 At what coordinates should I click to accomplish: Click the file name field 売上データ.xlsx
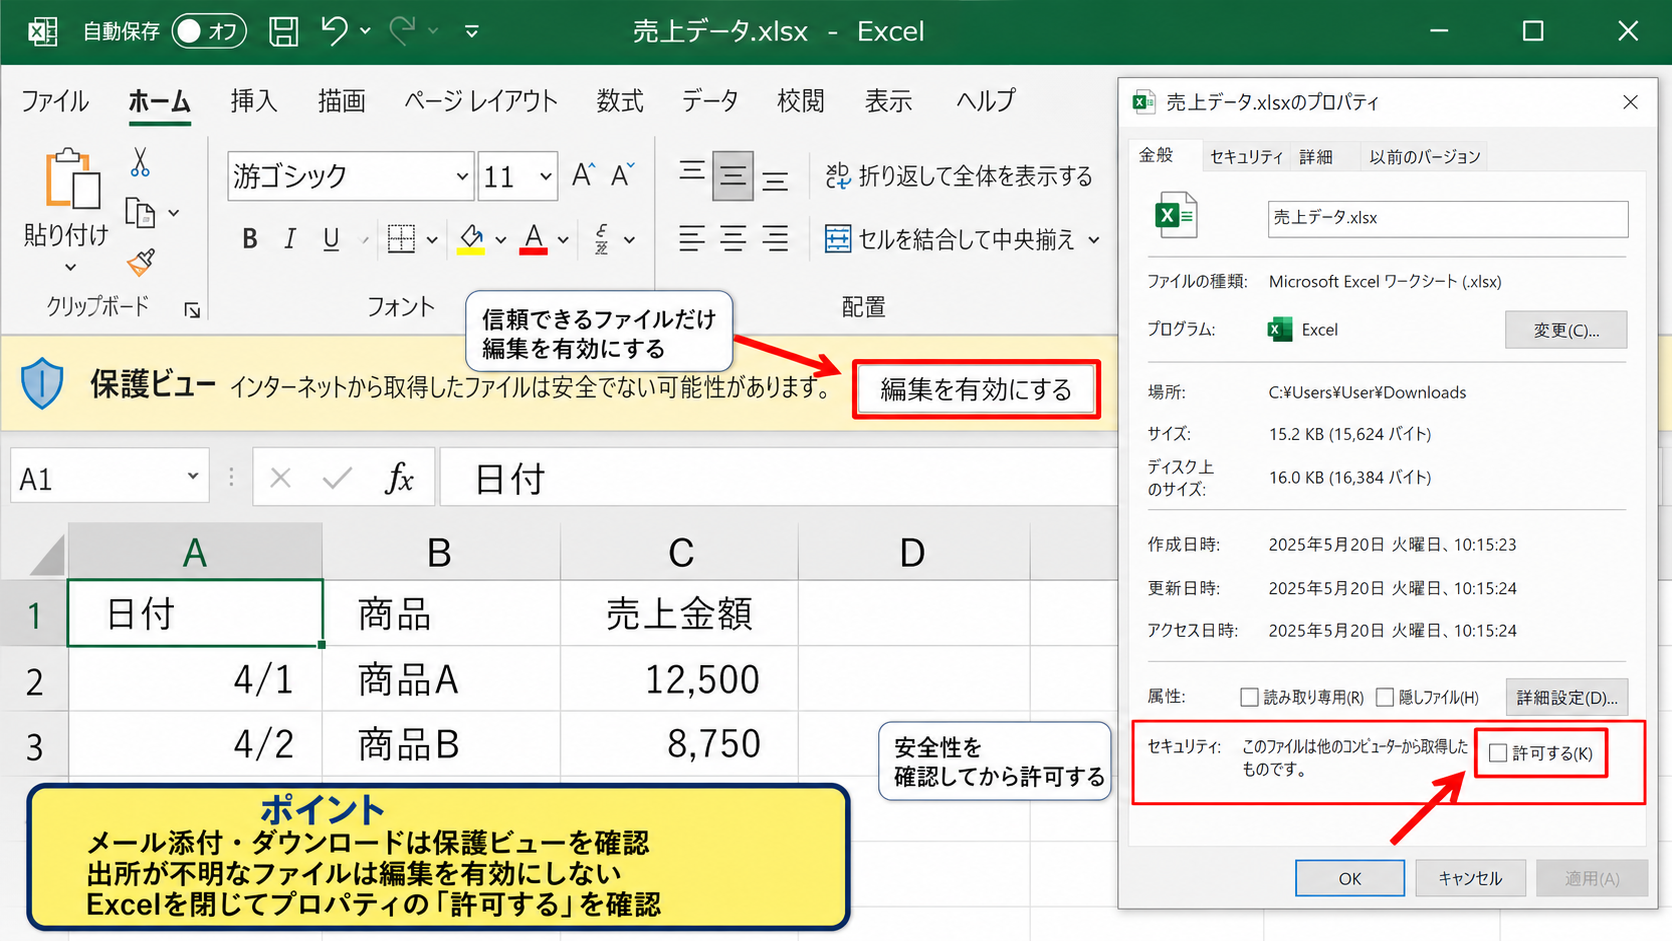1448,218
